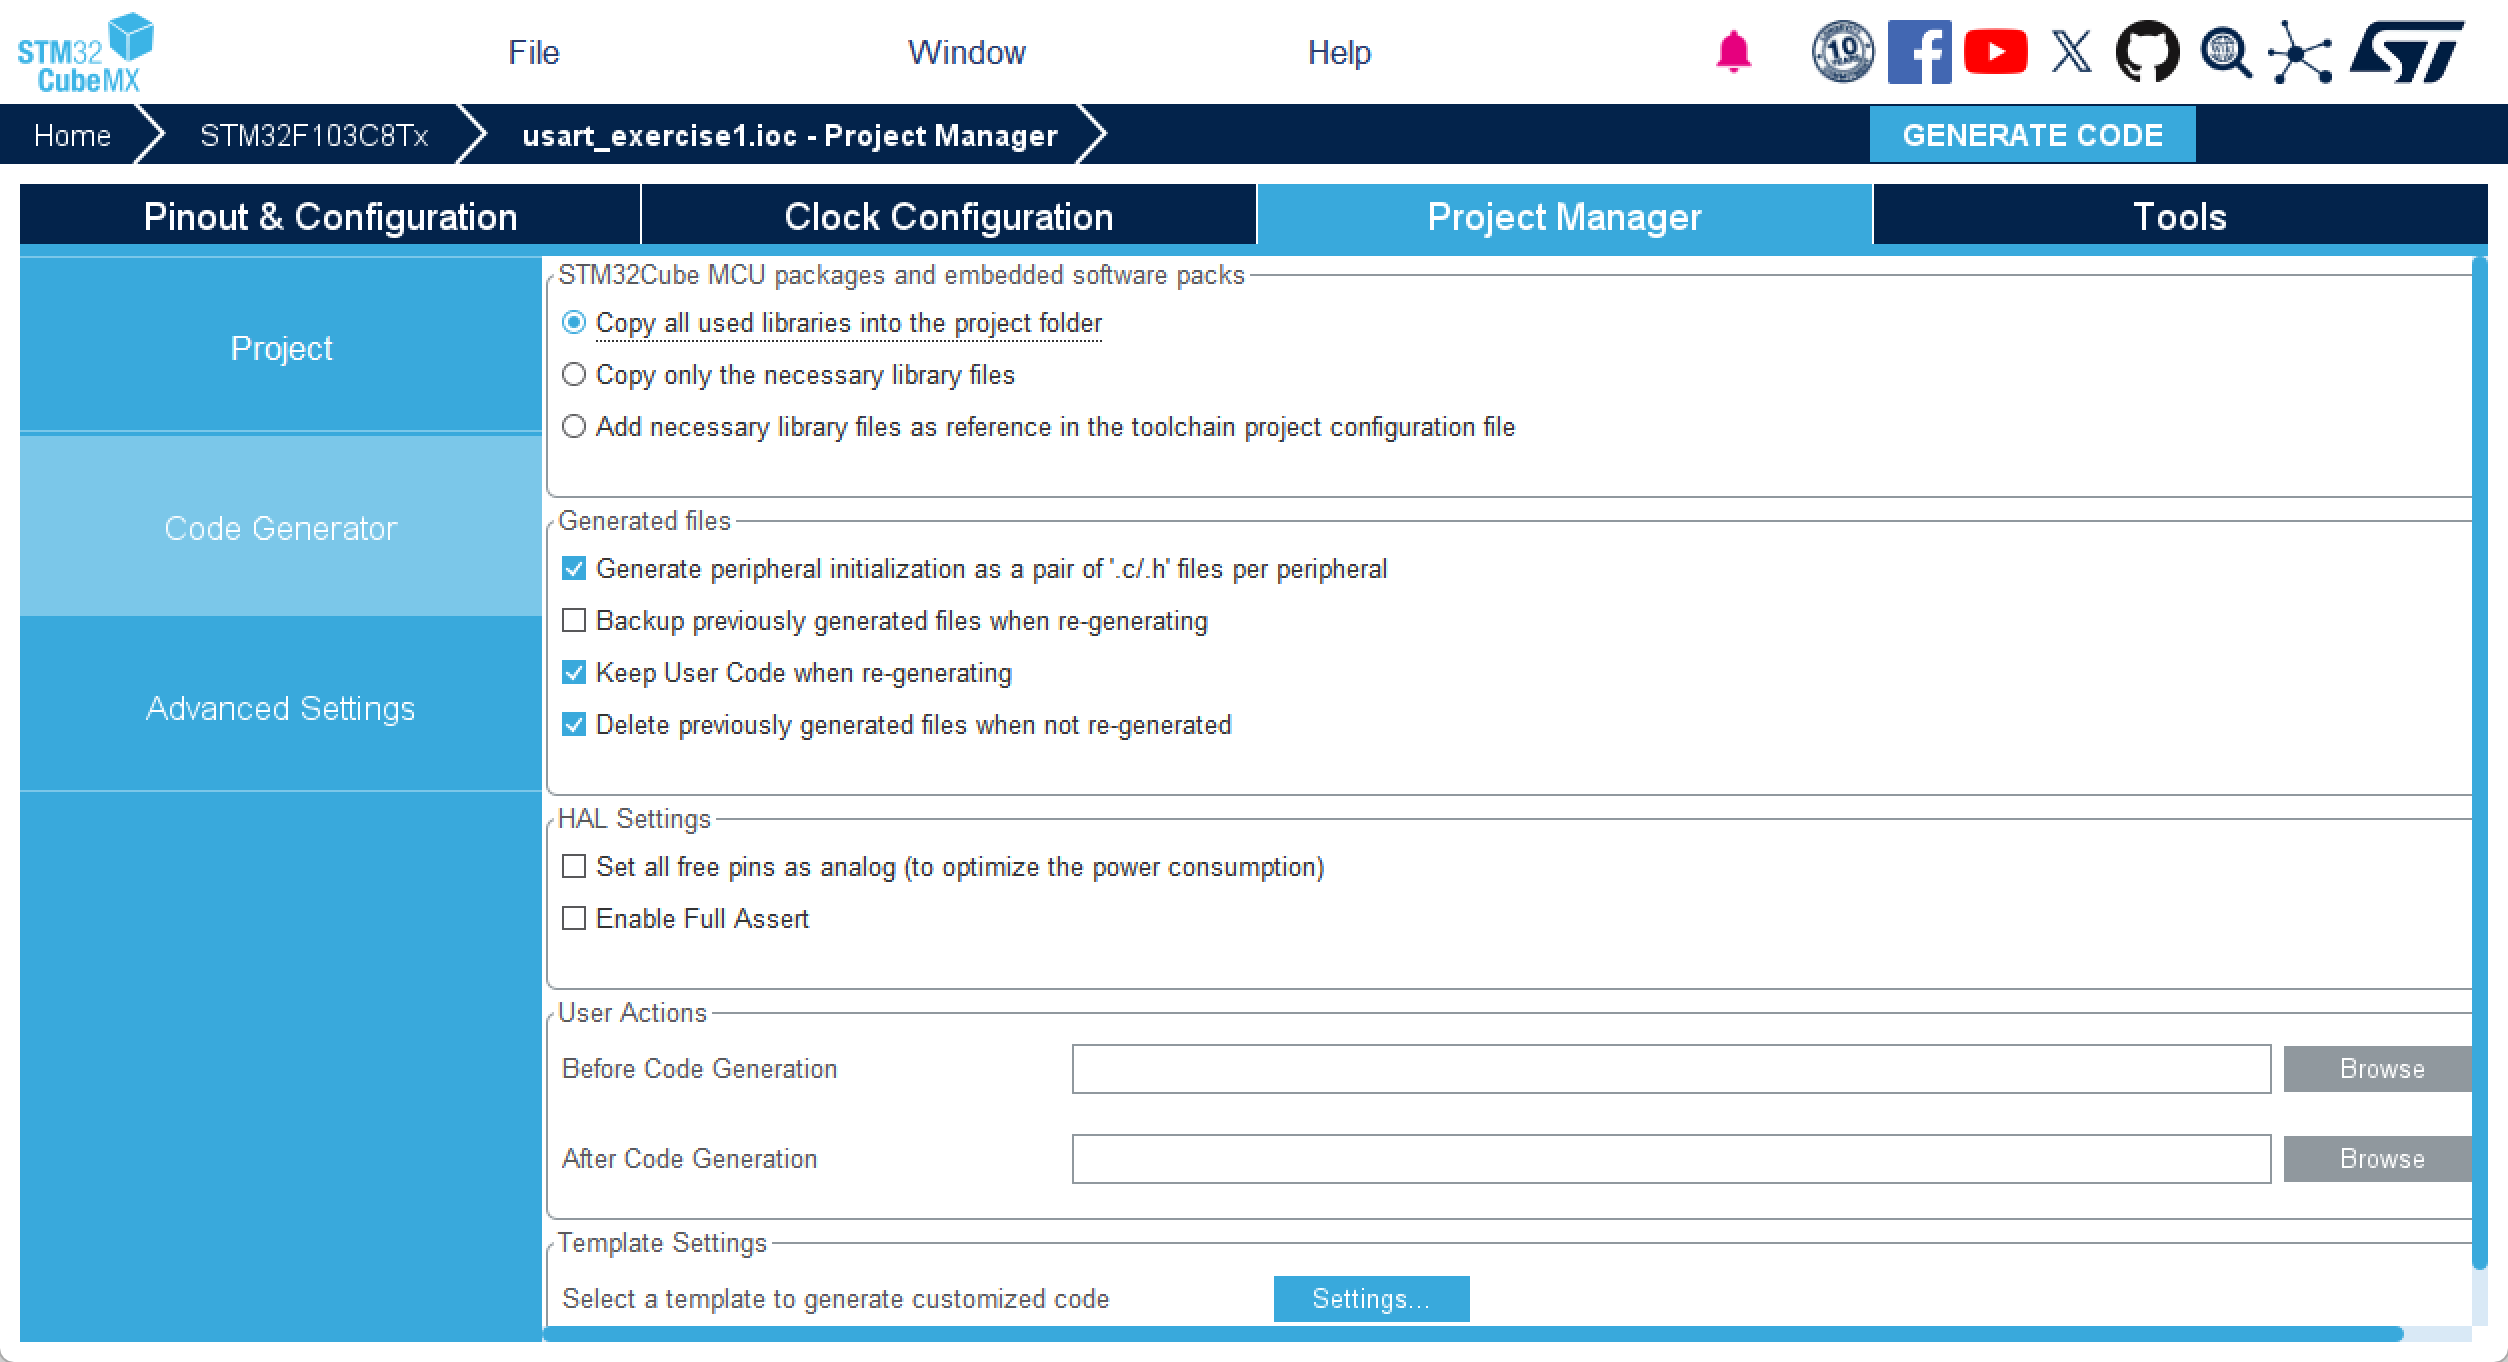Click the STM32CubeMX logo
The image size is (2508, 1362).
point(85,53)
